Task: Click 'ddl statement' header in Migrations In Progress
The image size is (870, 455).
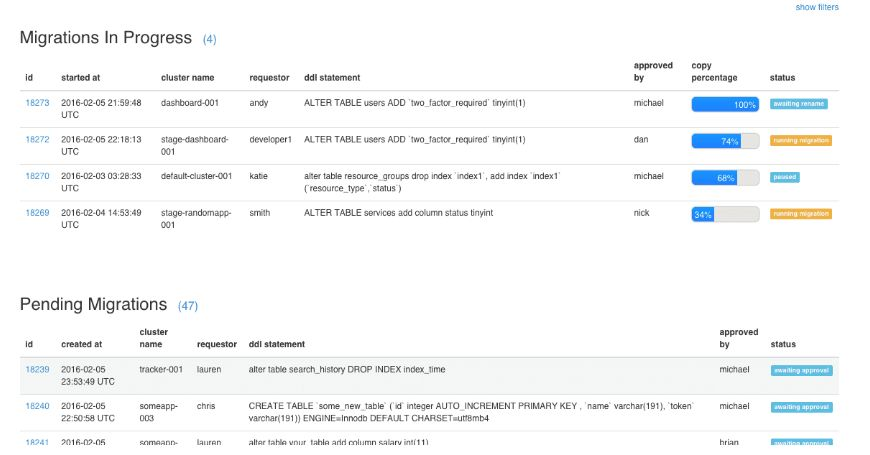Action: (x=332, y=78)
